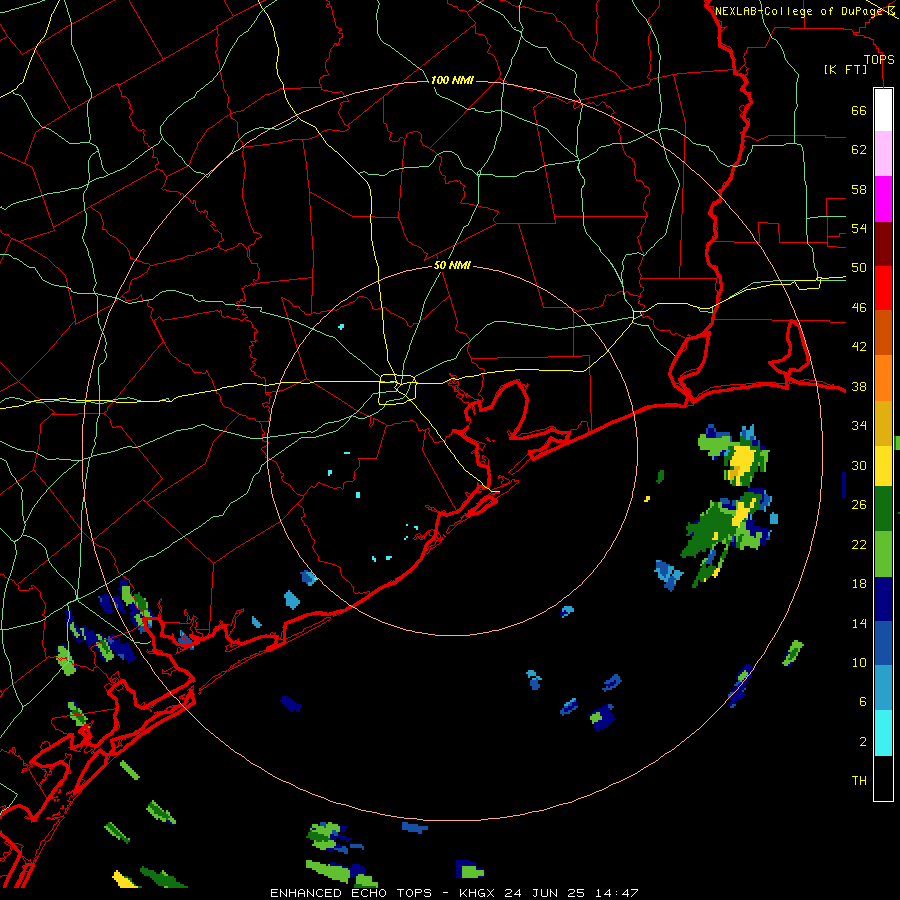Click the white 66 kft color swatch
The width and height of the screenshot is (900, 900).
[x=883, y=110]
